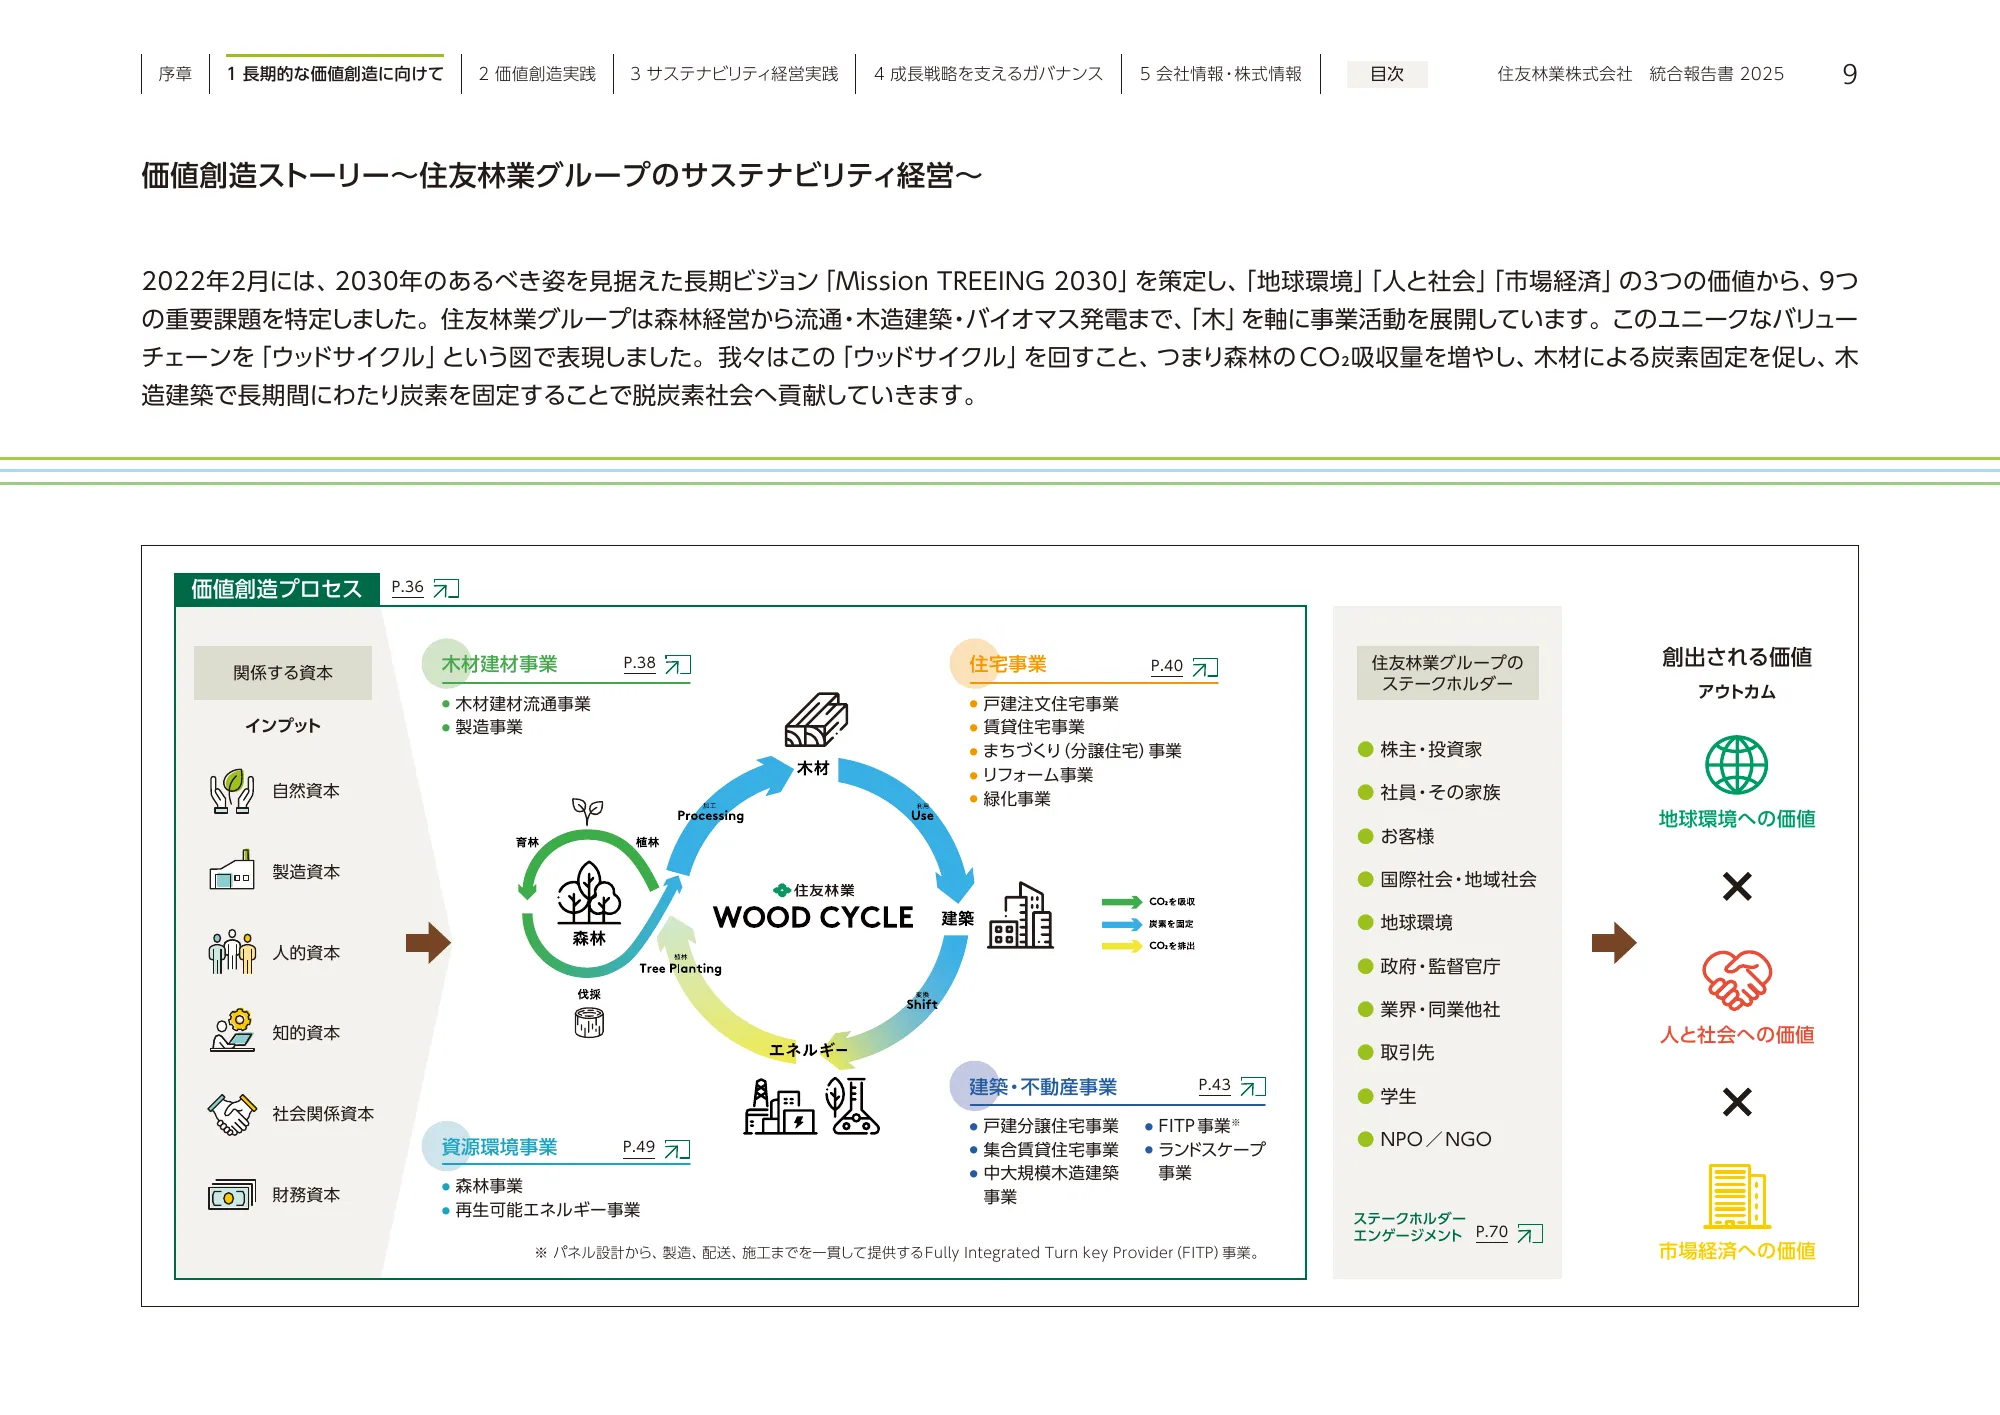2000x1415 pixels.
Task: Click the WOOD CYCLE 住友林業 logo
Action: click(x=815, y=903)
